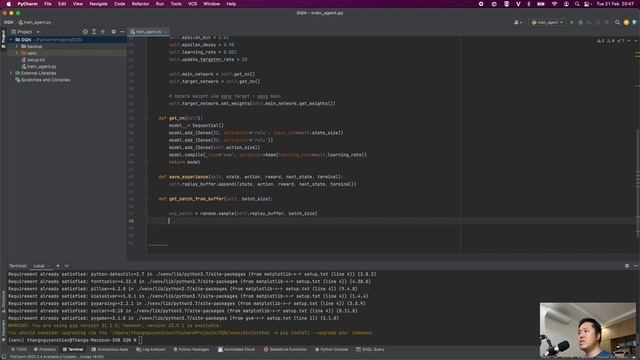Open the Project view selector dropdown arrow
640x360 pixels.
[x=38, y=32]
